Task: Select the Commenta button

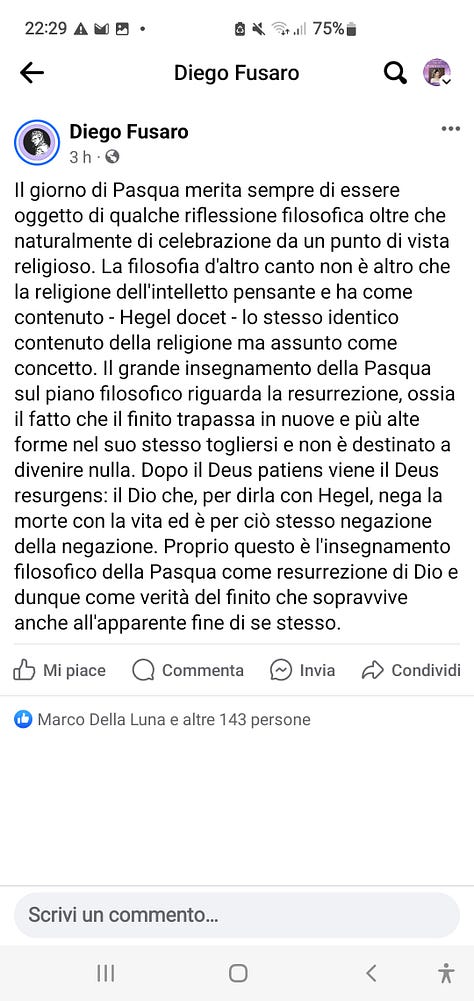Action: (188, 670)
